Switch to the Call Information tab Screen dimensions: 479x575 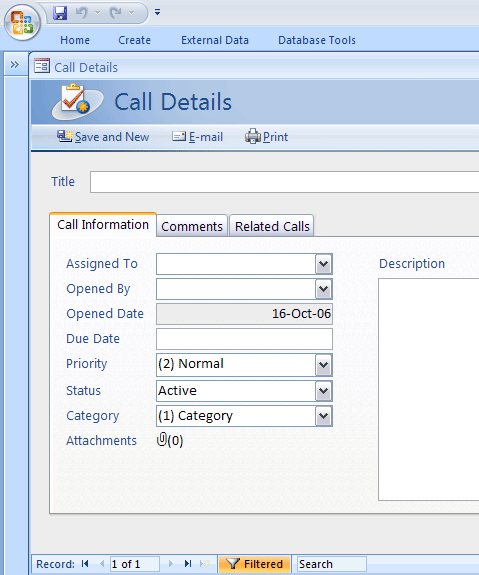click(x=103, y=224)
